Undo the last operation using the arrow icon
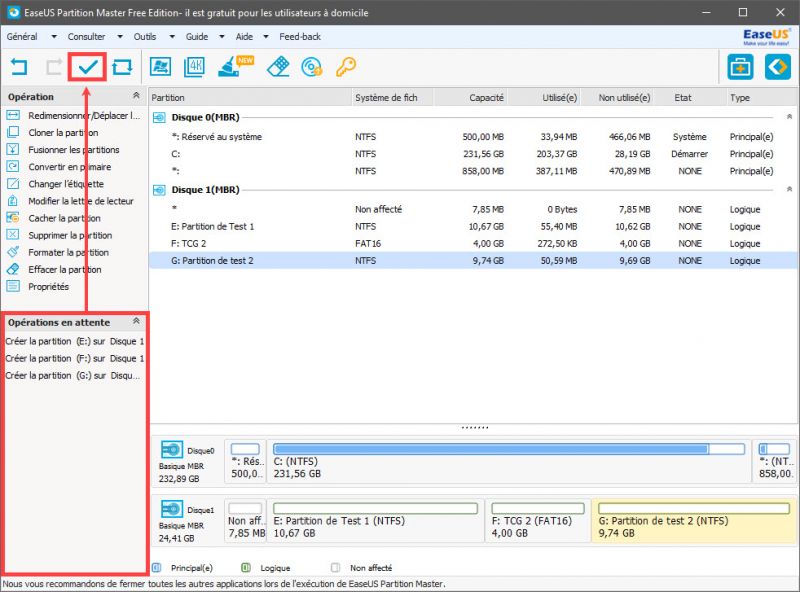Screen dimensions: 800x592 coord(20,66)
